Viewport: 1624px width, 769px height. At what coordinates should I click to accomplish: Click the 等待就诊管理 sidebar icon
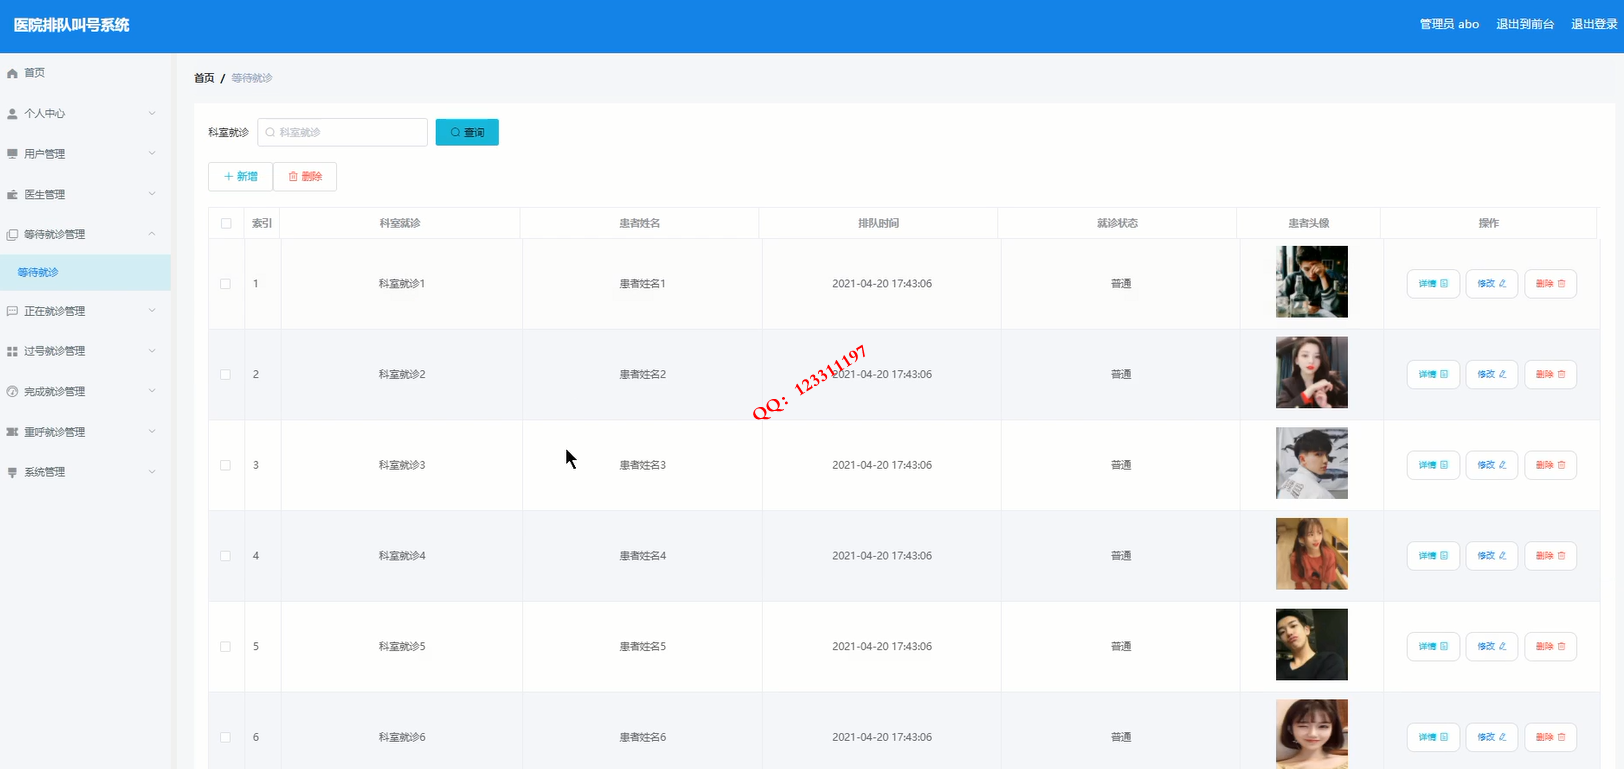(x=12, y=235)
